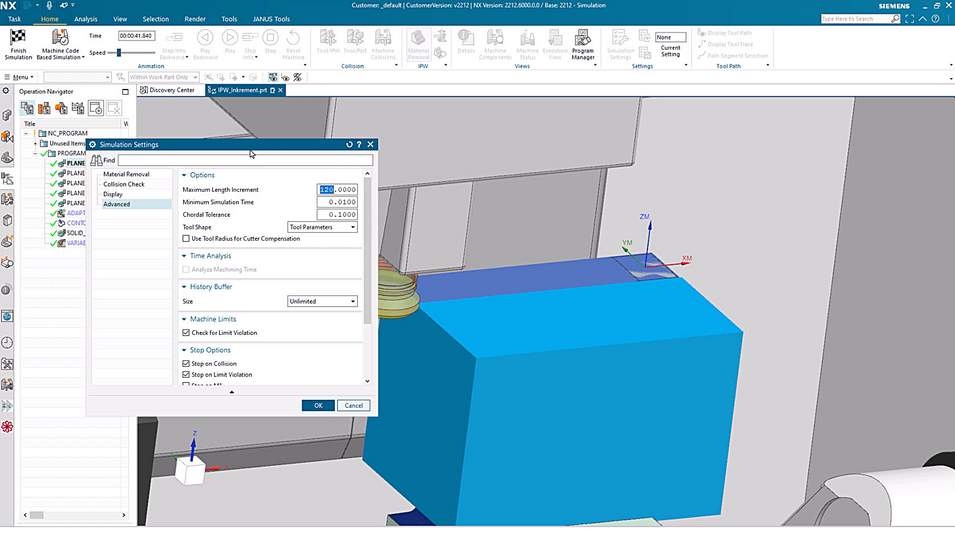Collapse the Options section
The height and width of the screenshot is (535, 955).
pos(184,175)
